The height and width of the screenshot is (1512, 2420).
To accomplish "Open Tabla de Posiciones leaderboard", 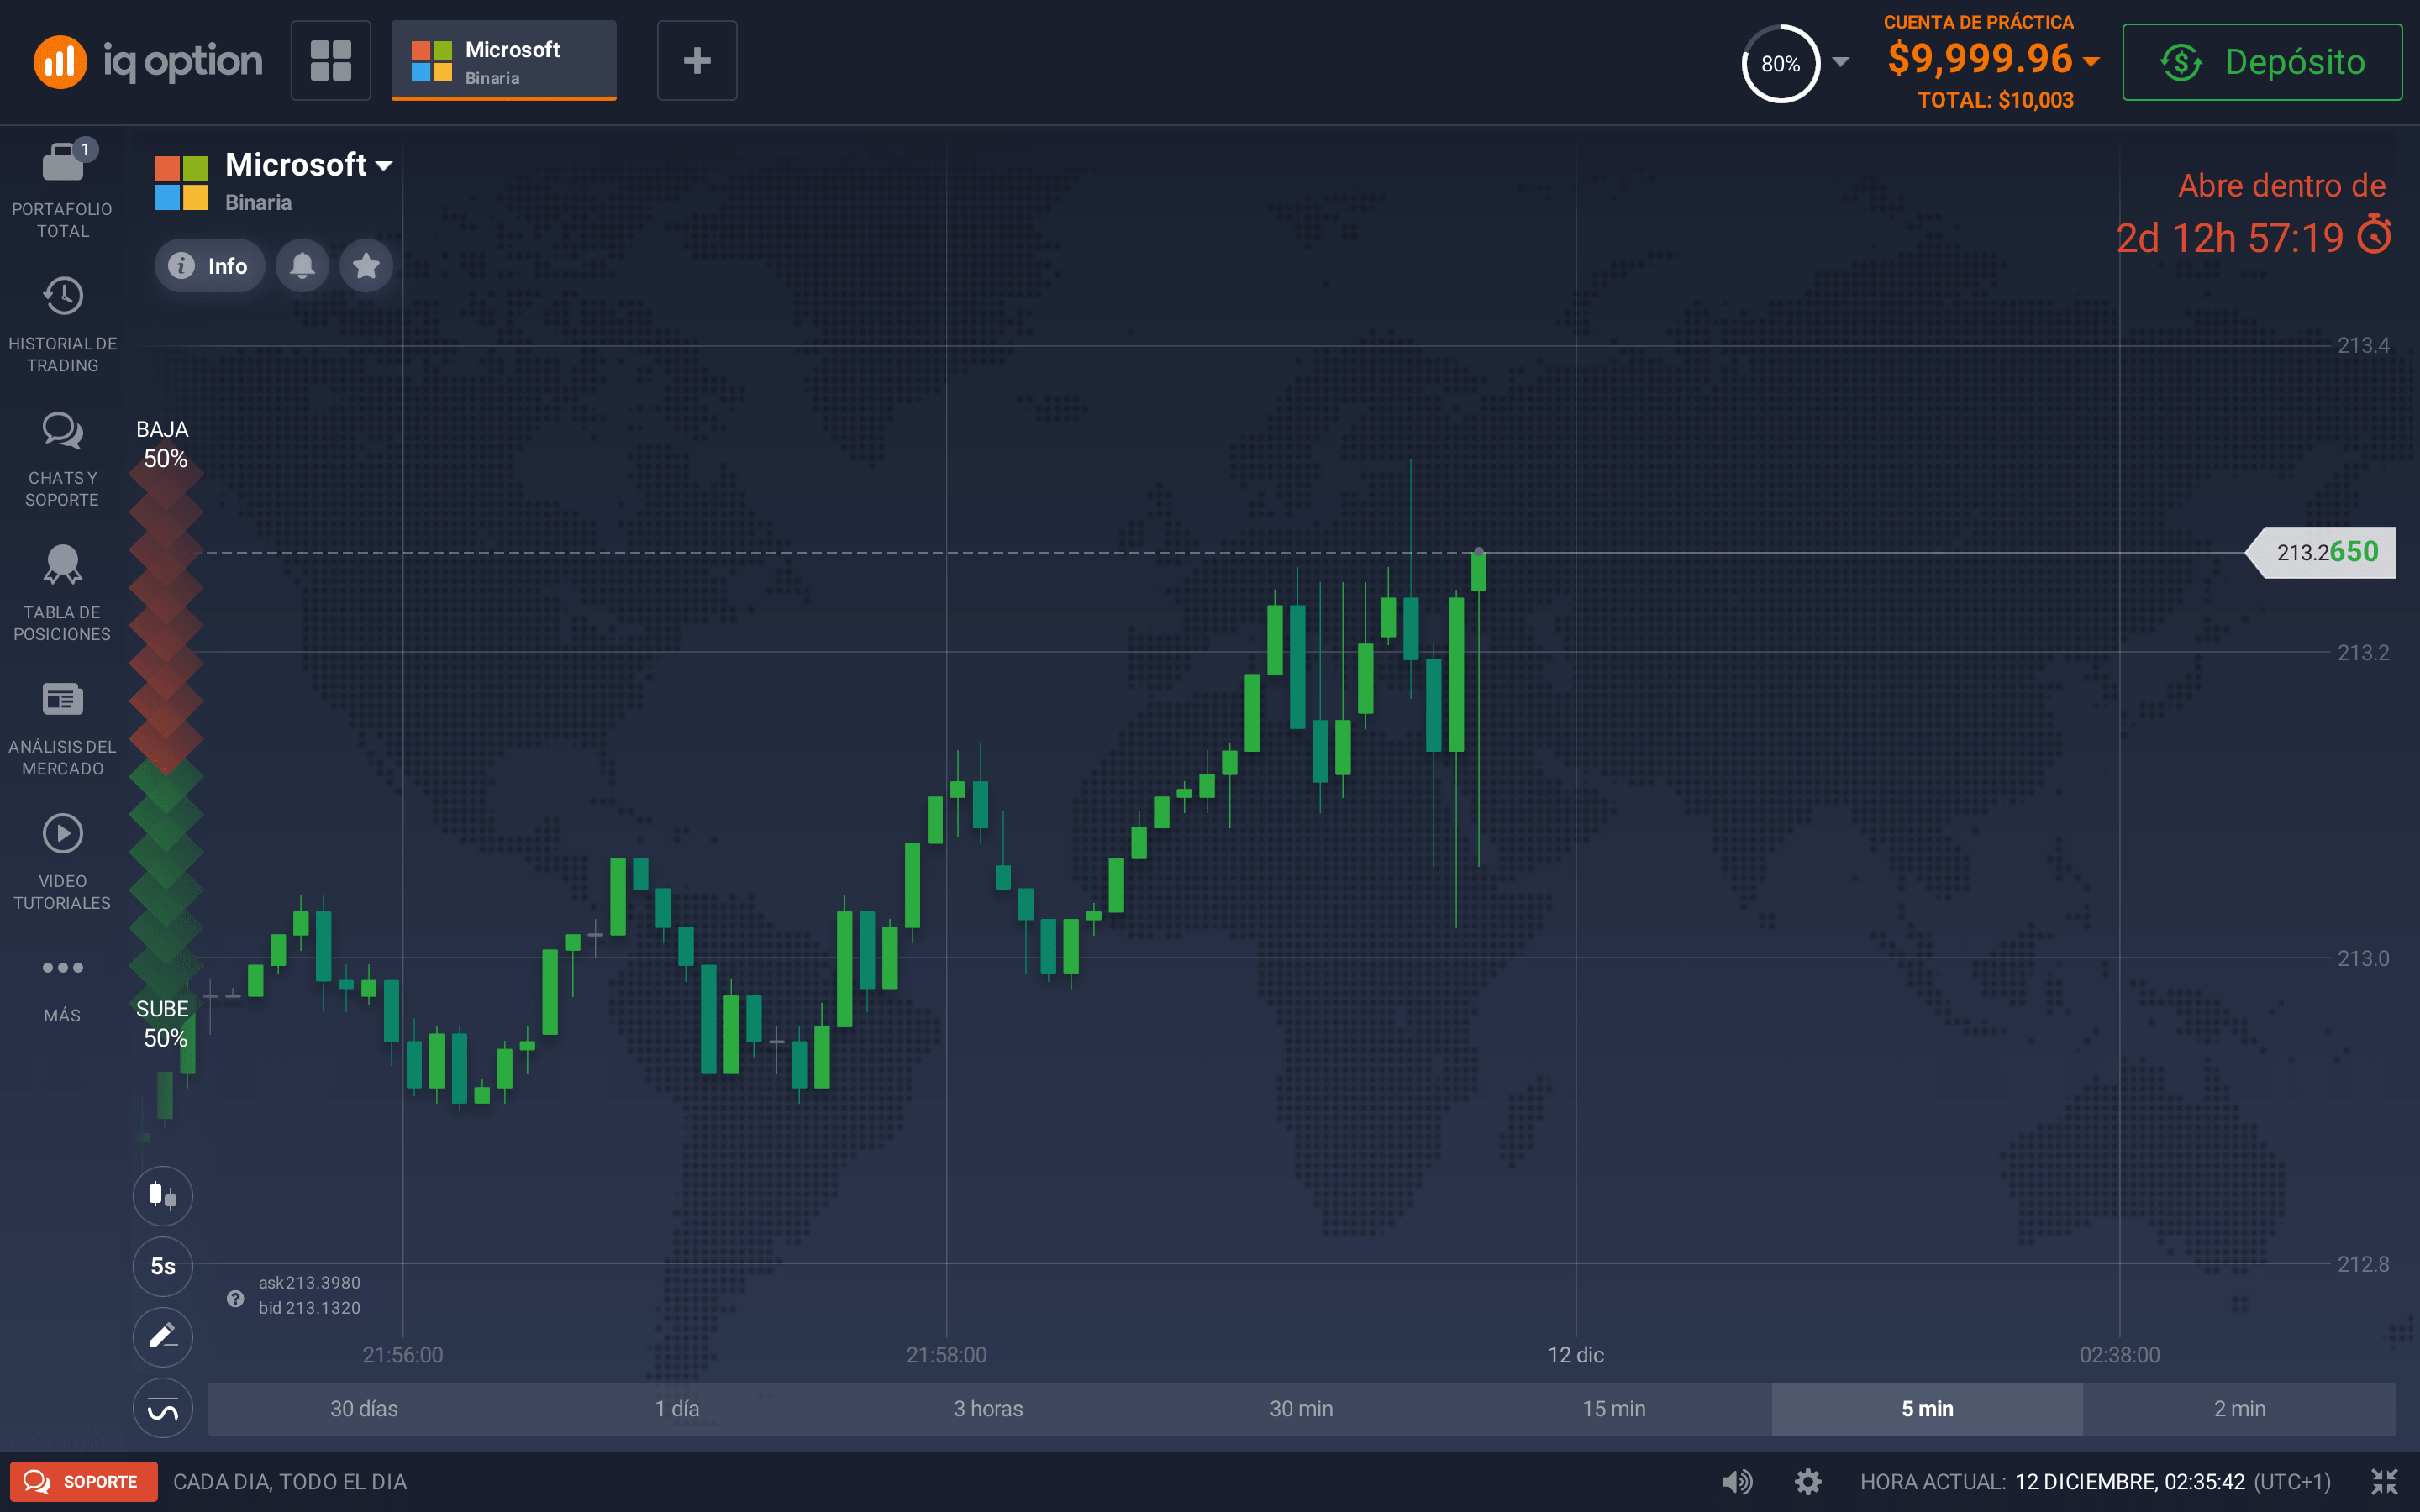I will (x=62, y=594).
